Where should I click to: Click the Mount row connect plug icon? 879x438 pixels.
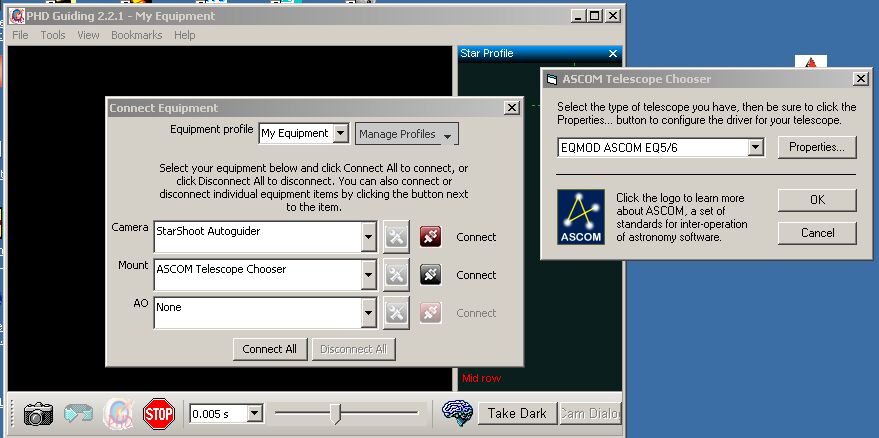430,275
